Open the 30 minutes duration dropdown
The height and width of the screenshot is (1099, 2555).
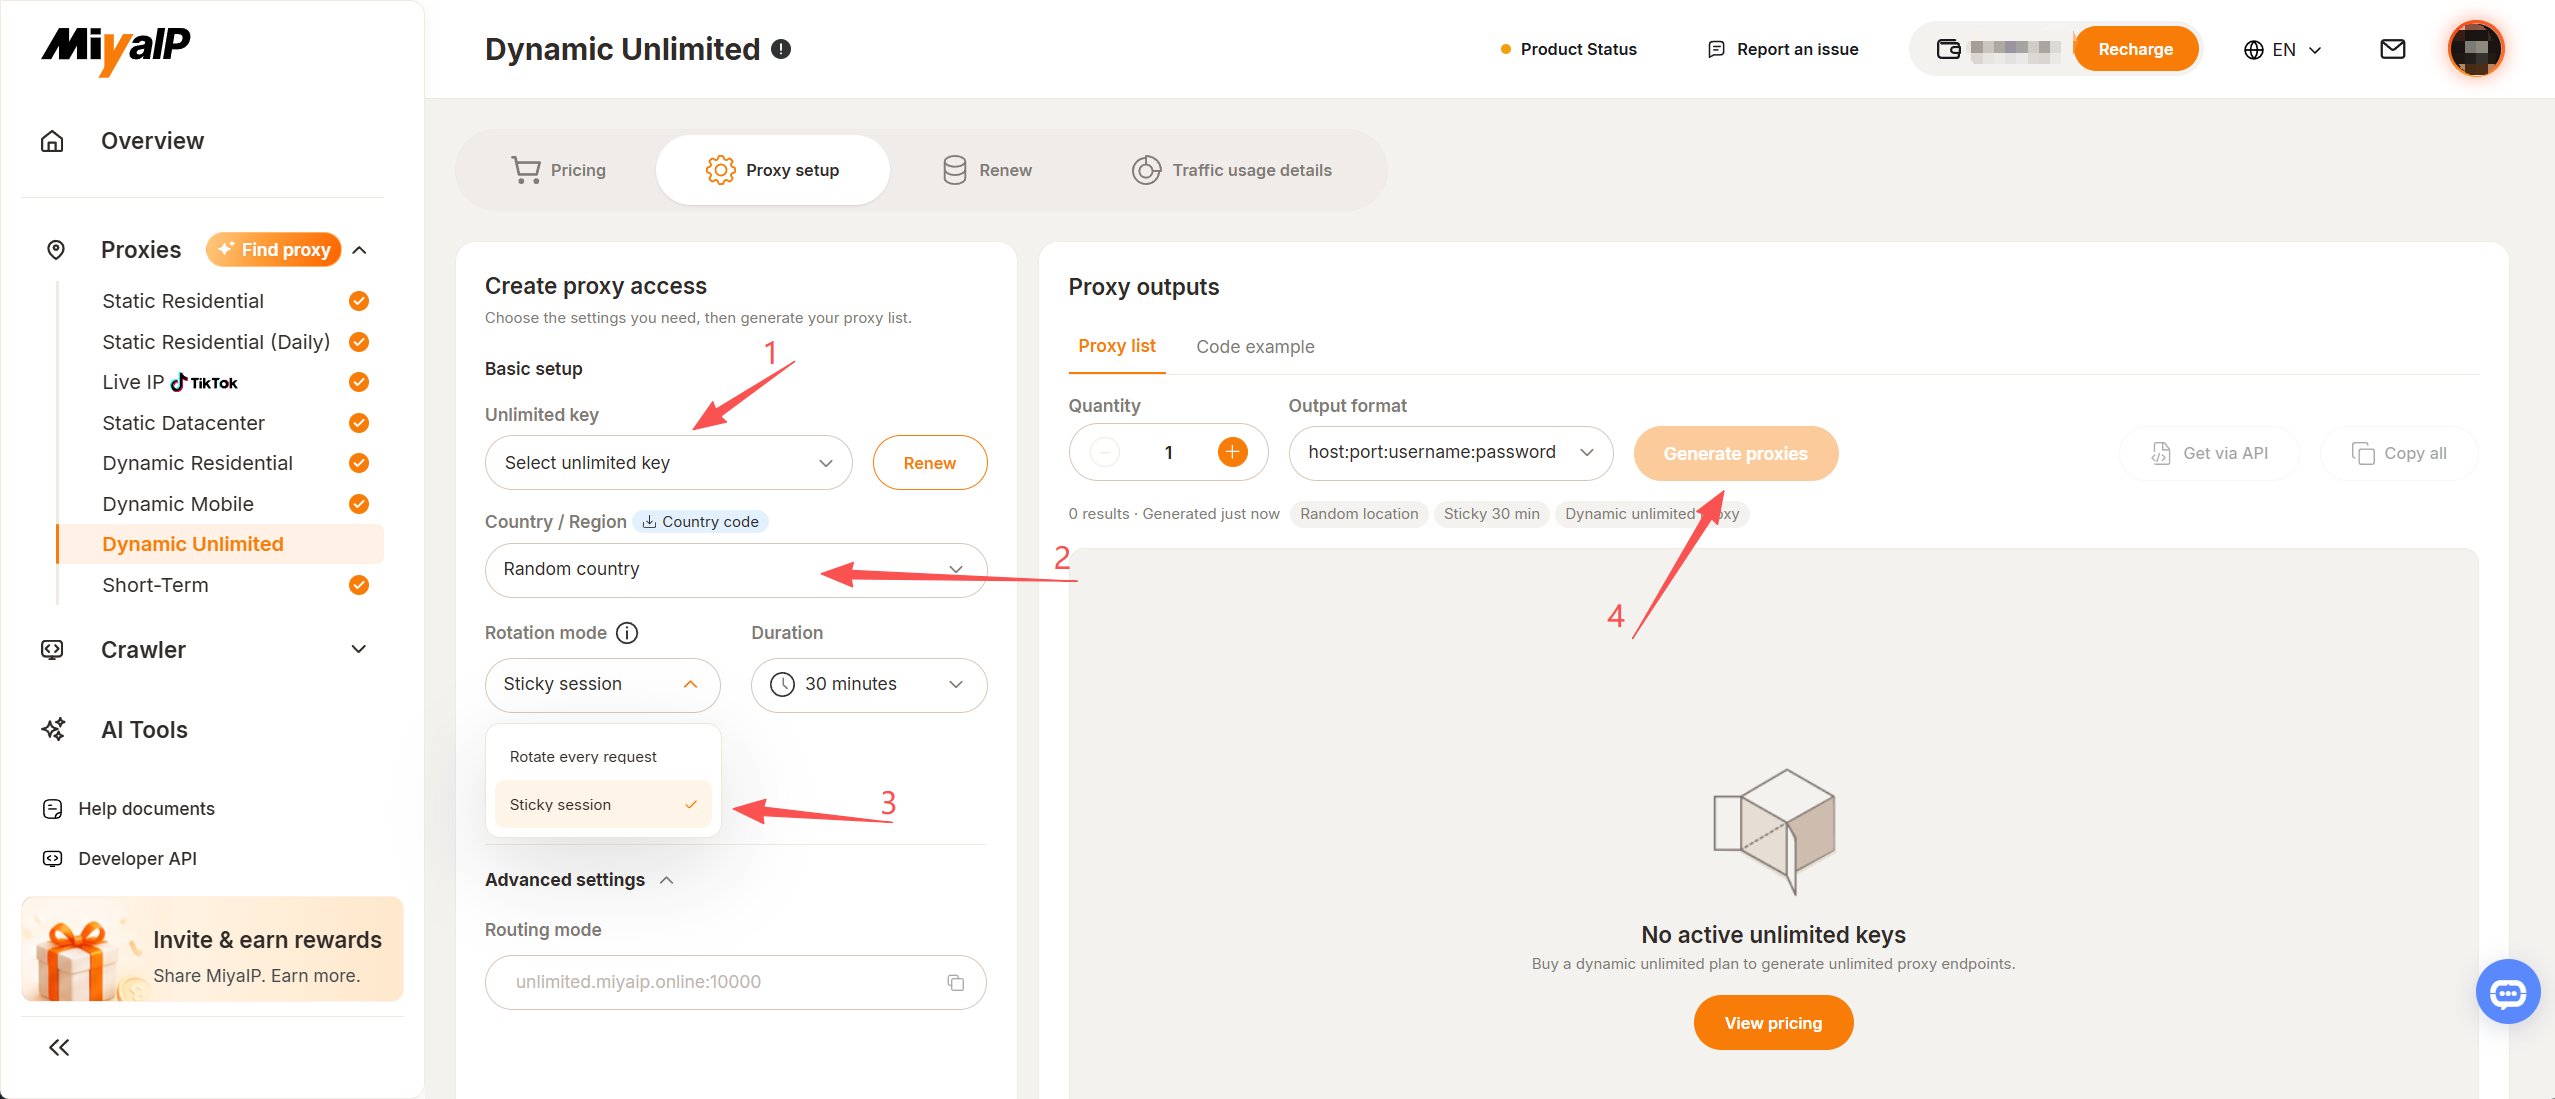[868, 685]
